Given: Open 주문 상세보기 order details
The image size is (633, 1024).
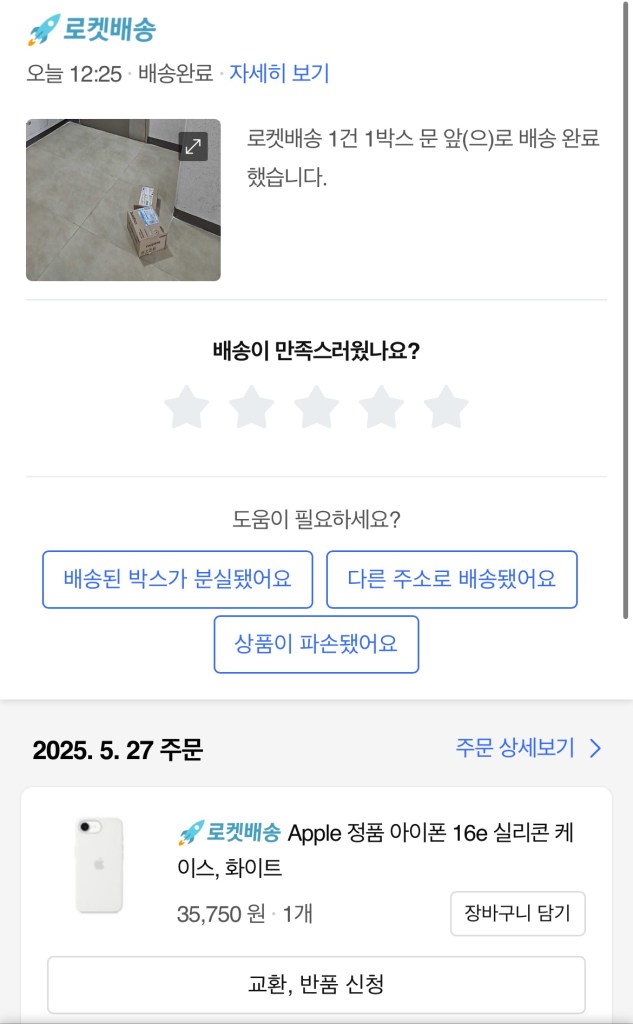Looking at the screenshot, I should tap(515, 748).
